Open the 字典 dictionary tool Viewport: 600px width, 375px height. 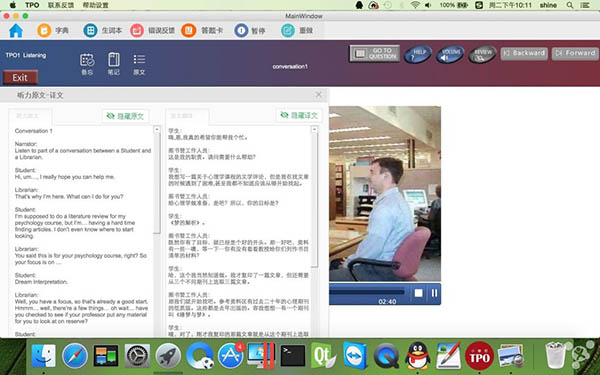click(53, 31)
